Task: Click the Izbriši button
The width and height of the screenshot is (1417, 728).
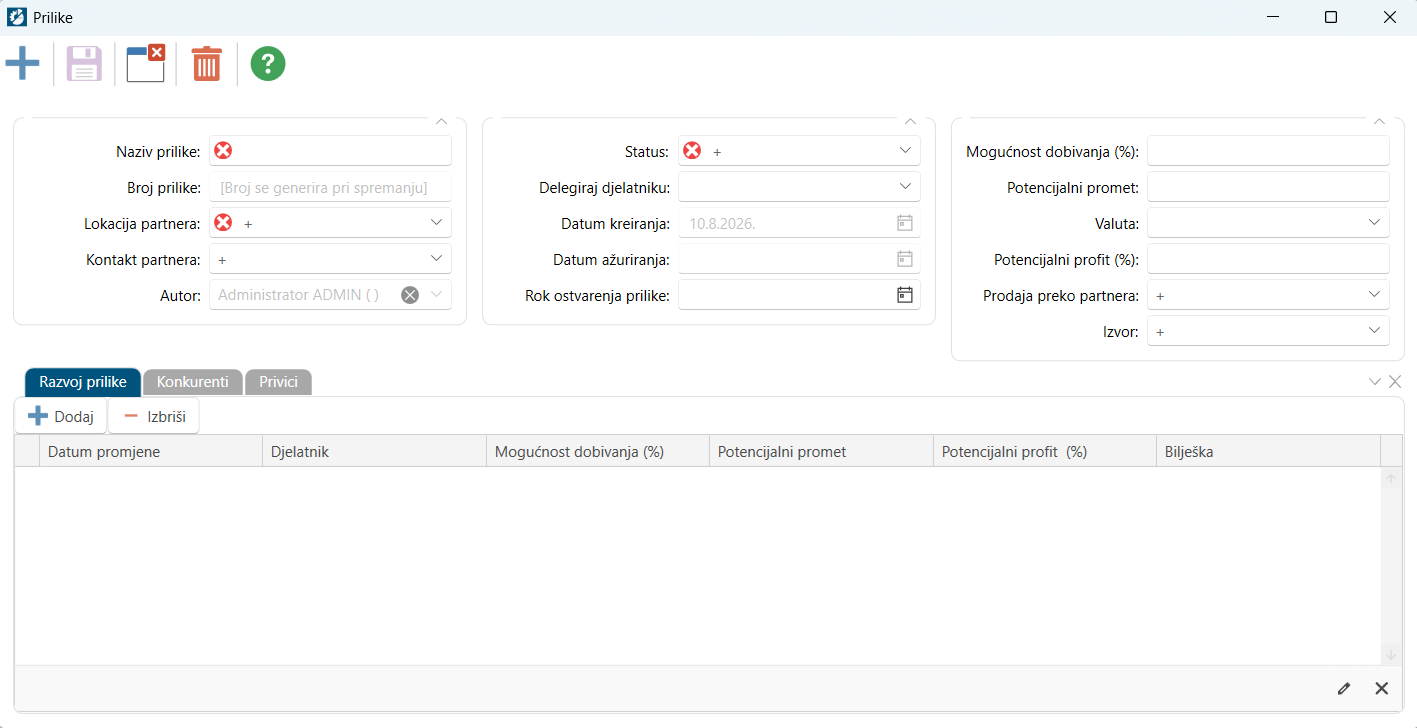Action: tap(154, 416)
